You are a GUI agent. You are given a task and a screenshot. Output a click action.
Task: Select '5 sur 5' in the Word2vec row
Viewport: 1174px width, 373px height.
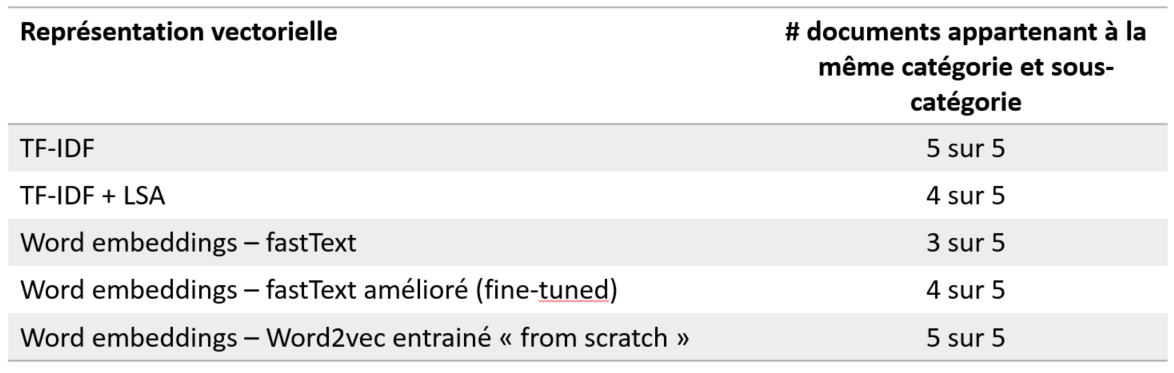point(965,337)
